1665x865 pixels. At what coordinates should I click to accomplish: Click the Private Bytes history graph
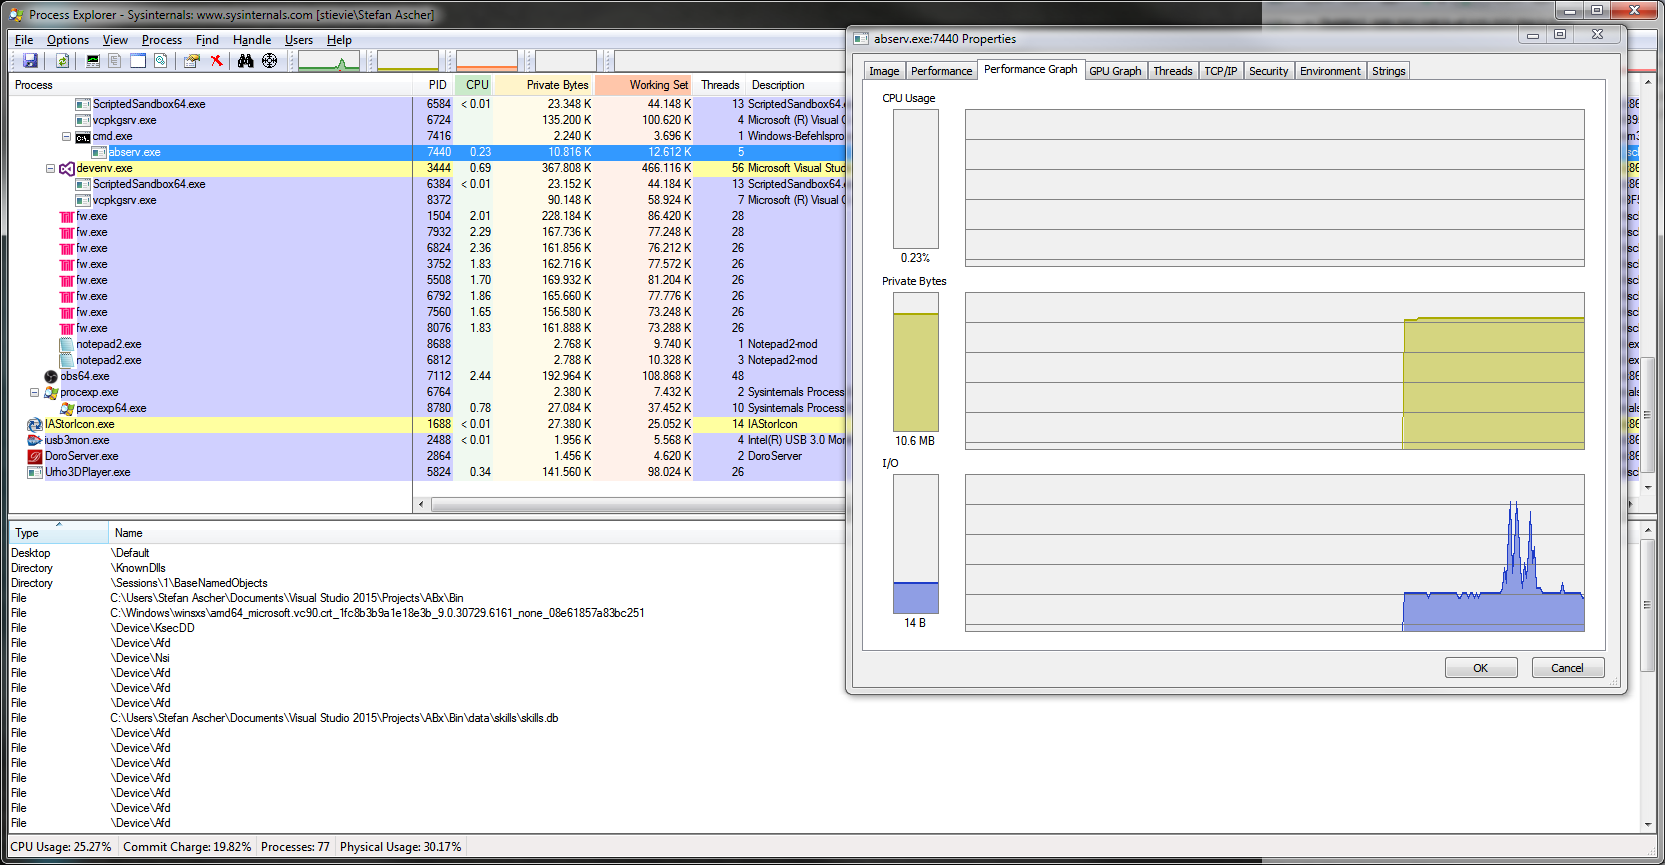coord(1274,371)
